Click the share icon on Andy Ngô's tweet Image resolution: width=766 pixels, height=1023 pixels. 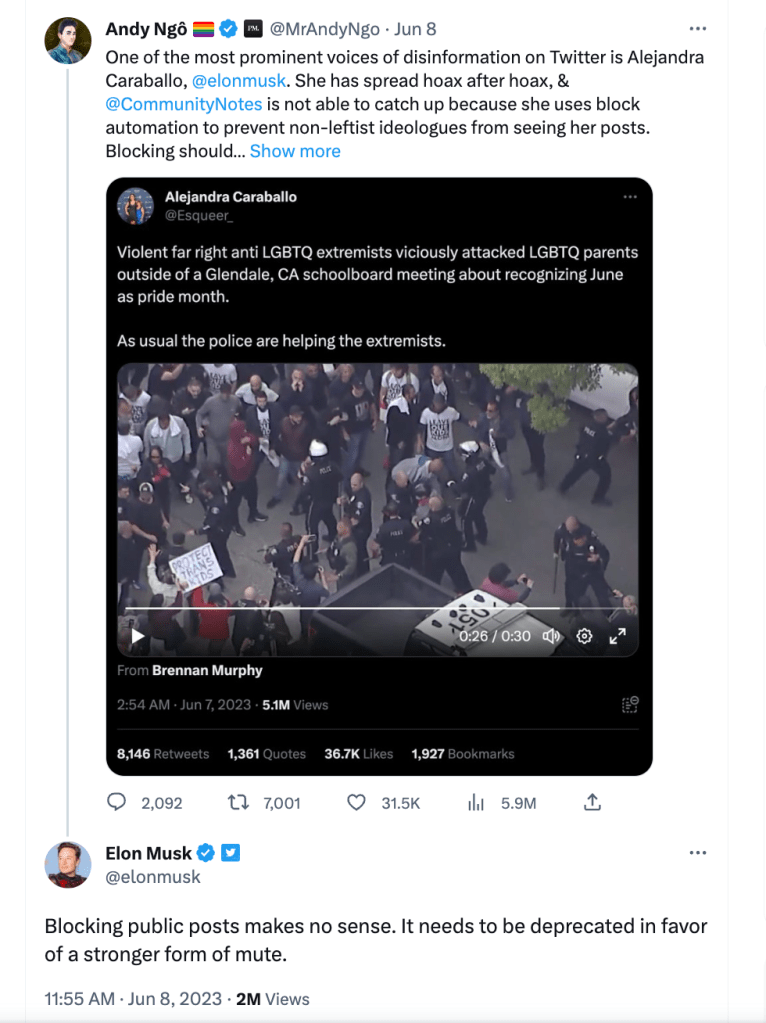[x=592, y=802]
